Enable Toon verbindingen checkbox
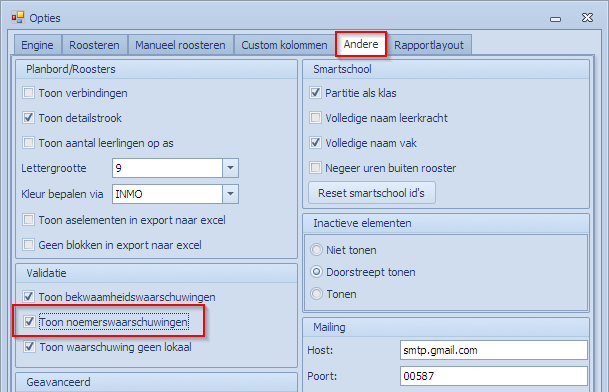The height and width of the screenshot is (392, 609). point(28,93)
